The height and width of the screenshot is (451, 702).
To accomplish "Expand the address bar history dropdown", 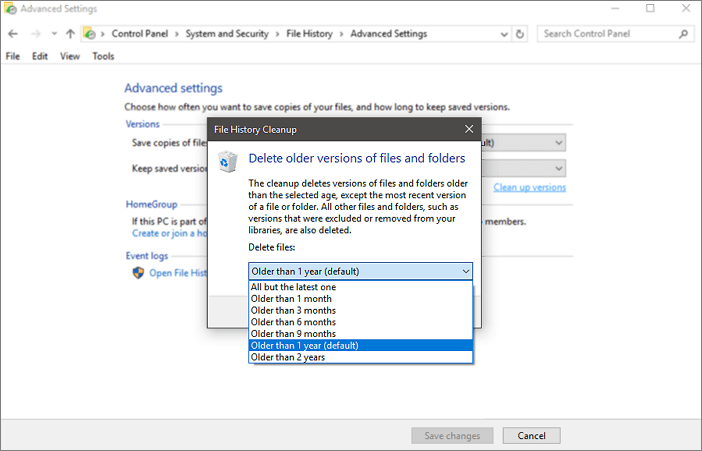I will (x=503, y=34).
